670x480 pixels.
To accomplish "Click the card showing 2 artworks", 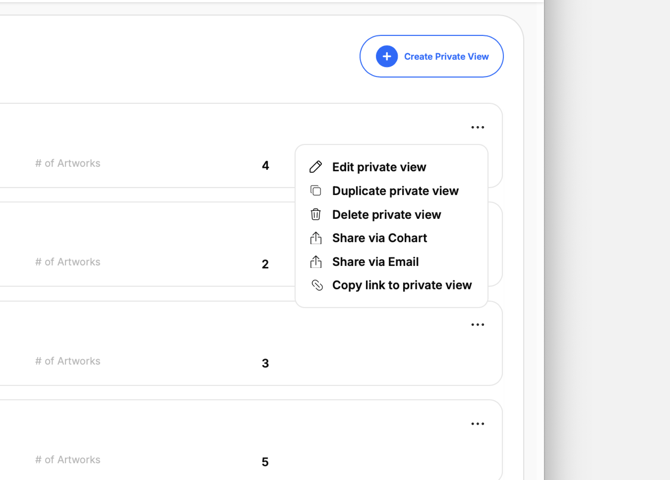I will click(x=171, y=244).
